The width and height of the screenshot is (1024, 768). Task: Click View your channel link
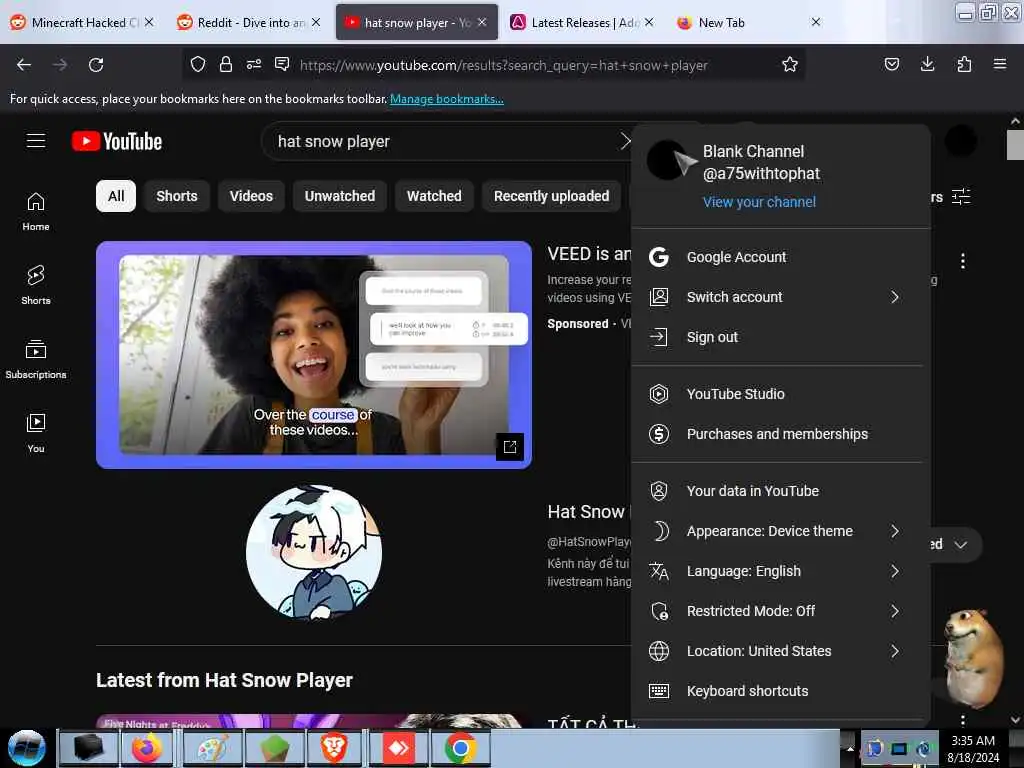pos(759,202)
